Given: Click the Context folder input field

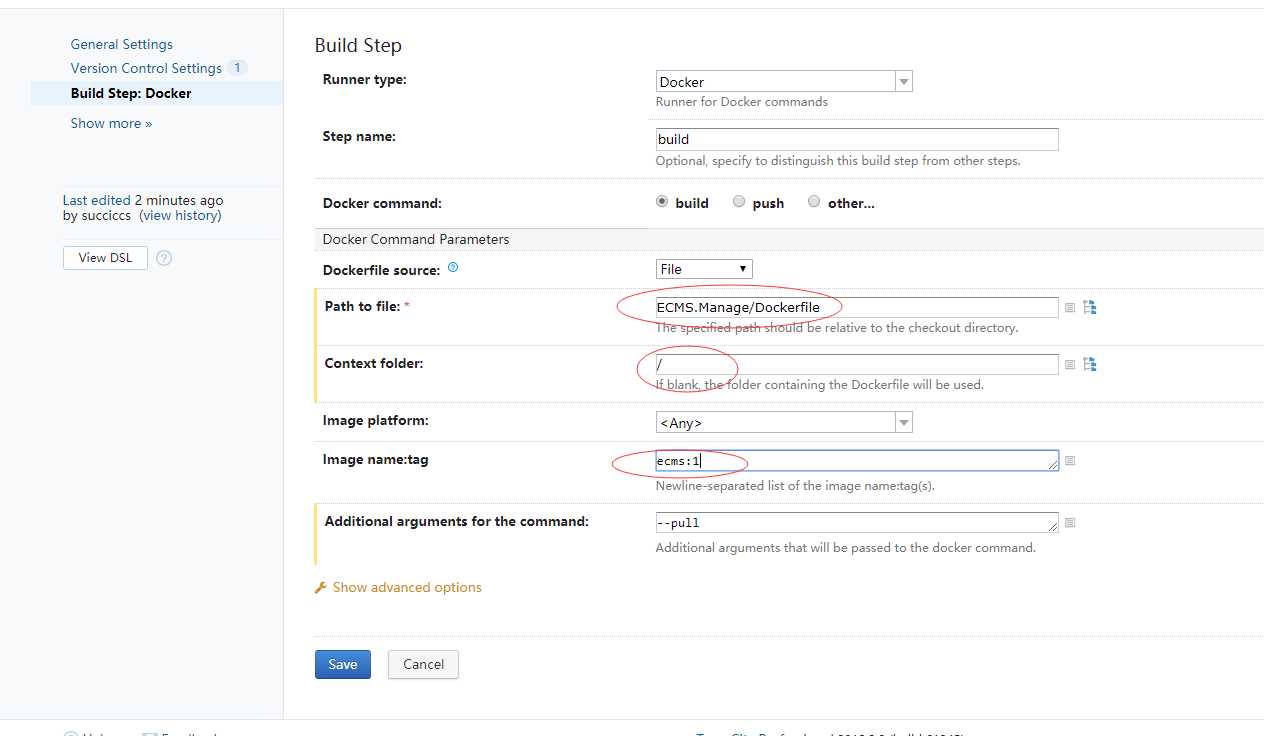Looking at the screenshot, I should 857,364.
